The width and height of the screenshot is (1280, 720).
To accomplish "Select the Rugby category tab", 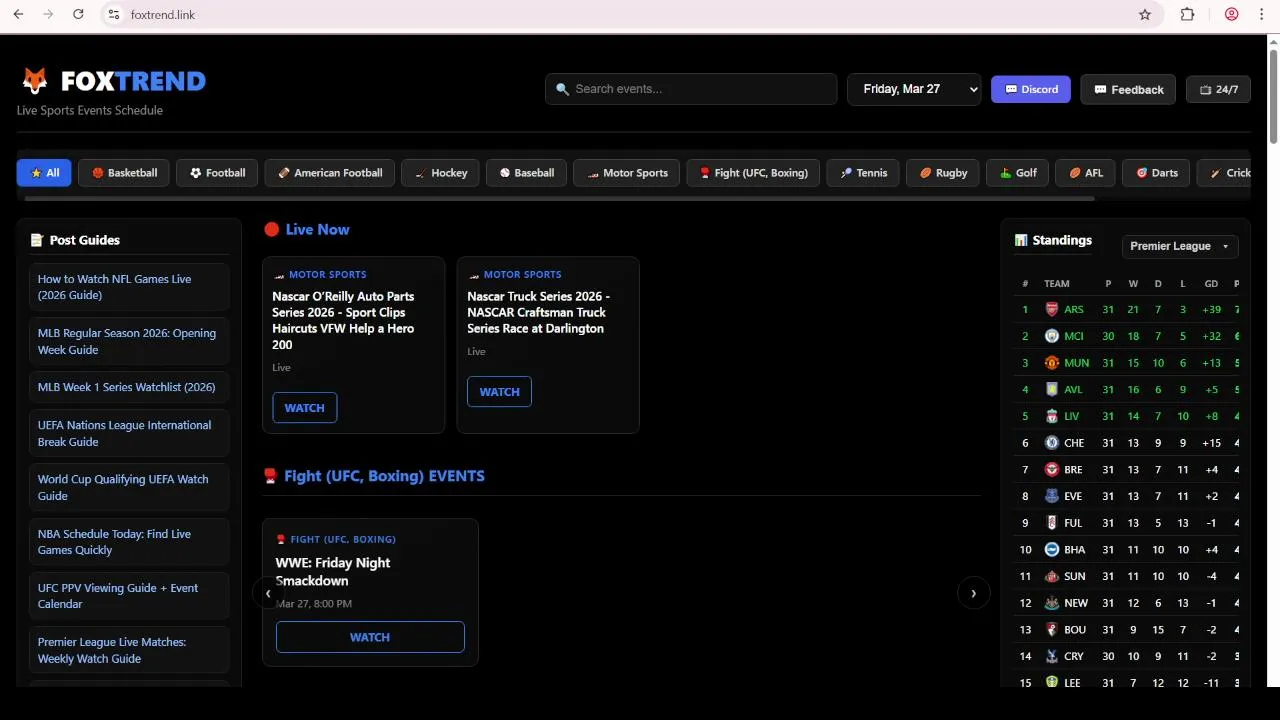I will 943,173.
